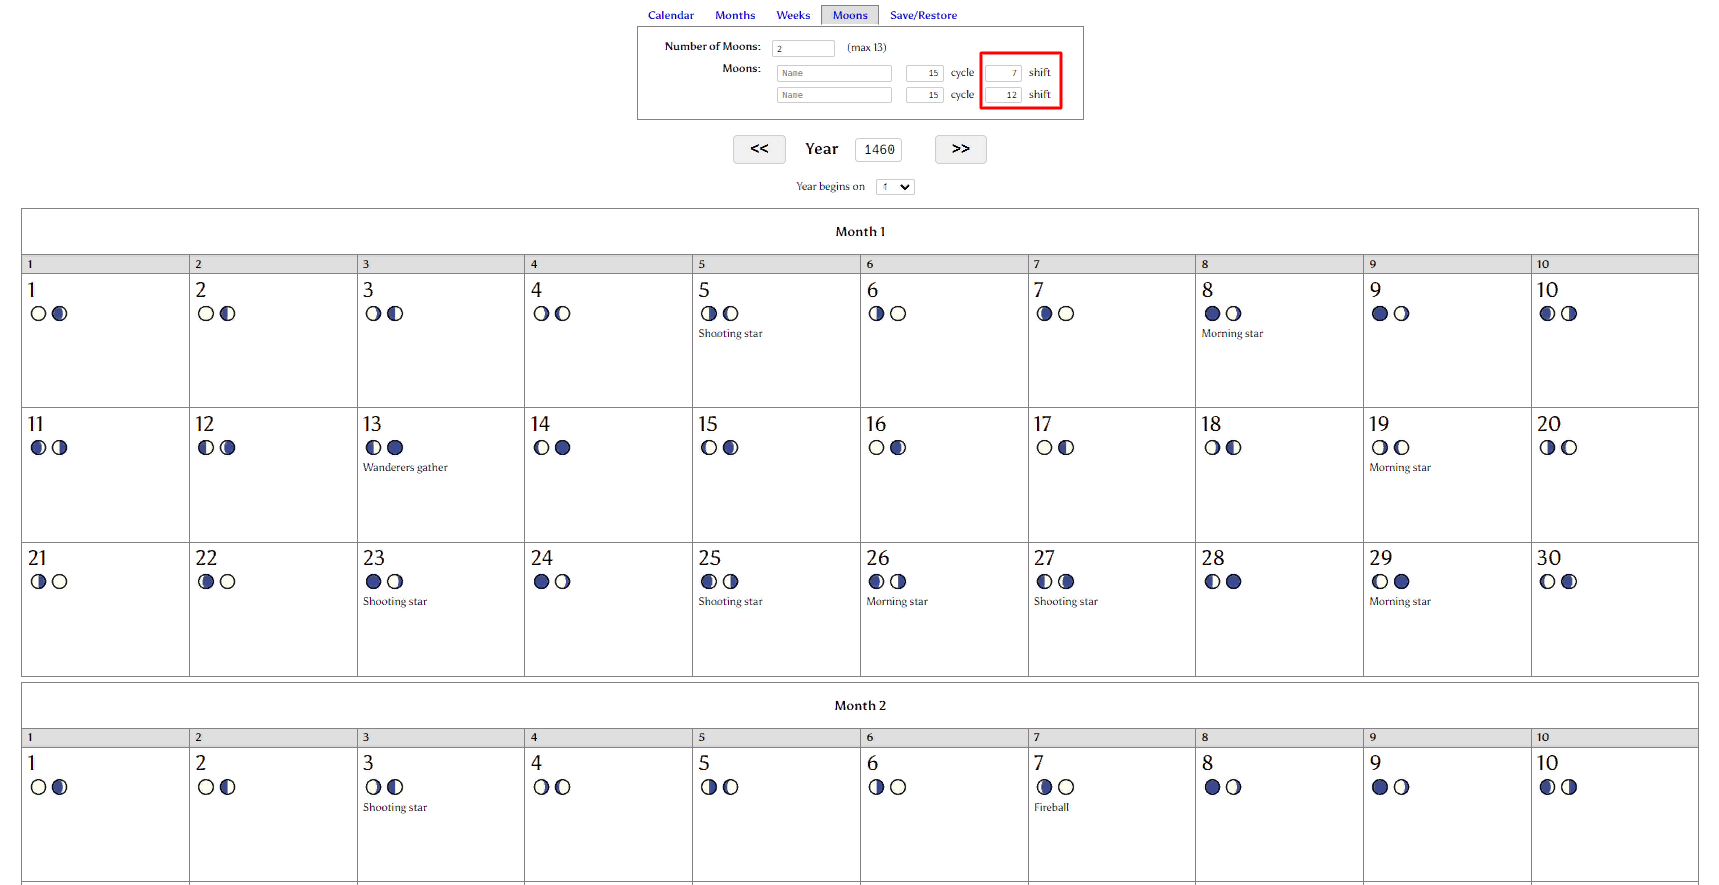This screenshot has height=885, width=1719.
Task: Open the Save/Restore tab
Action: (x=923, y=16)
